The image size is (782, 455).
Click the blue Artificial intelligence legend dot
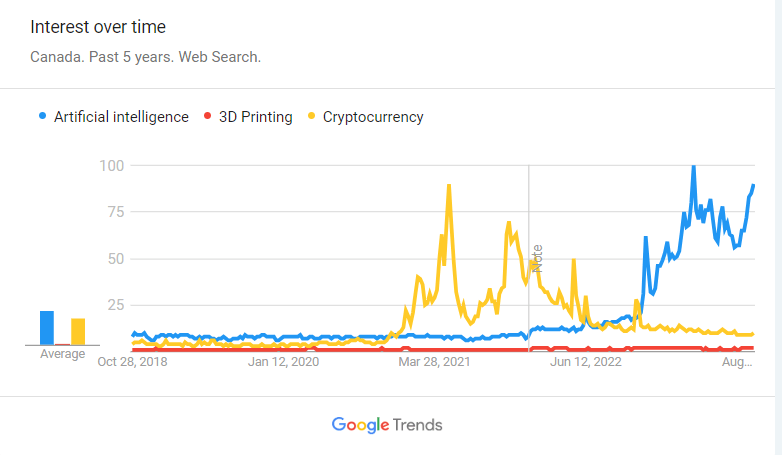(x=41, y=117)
